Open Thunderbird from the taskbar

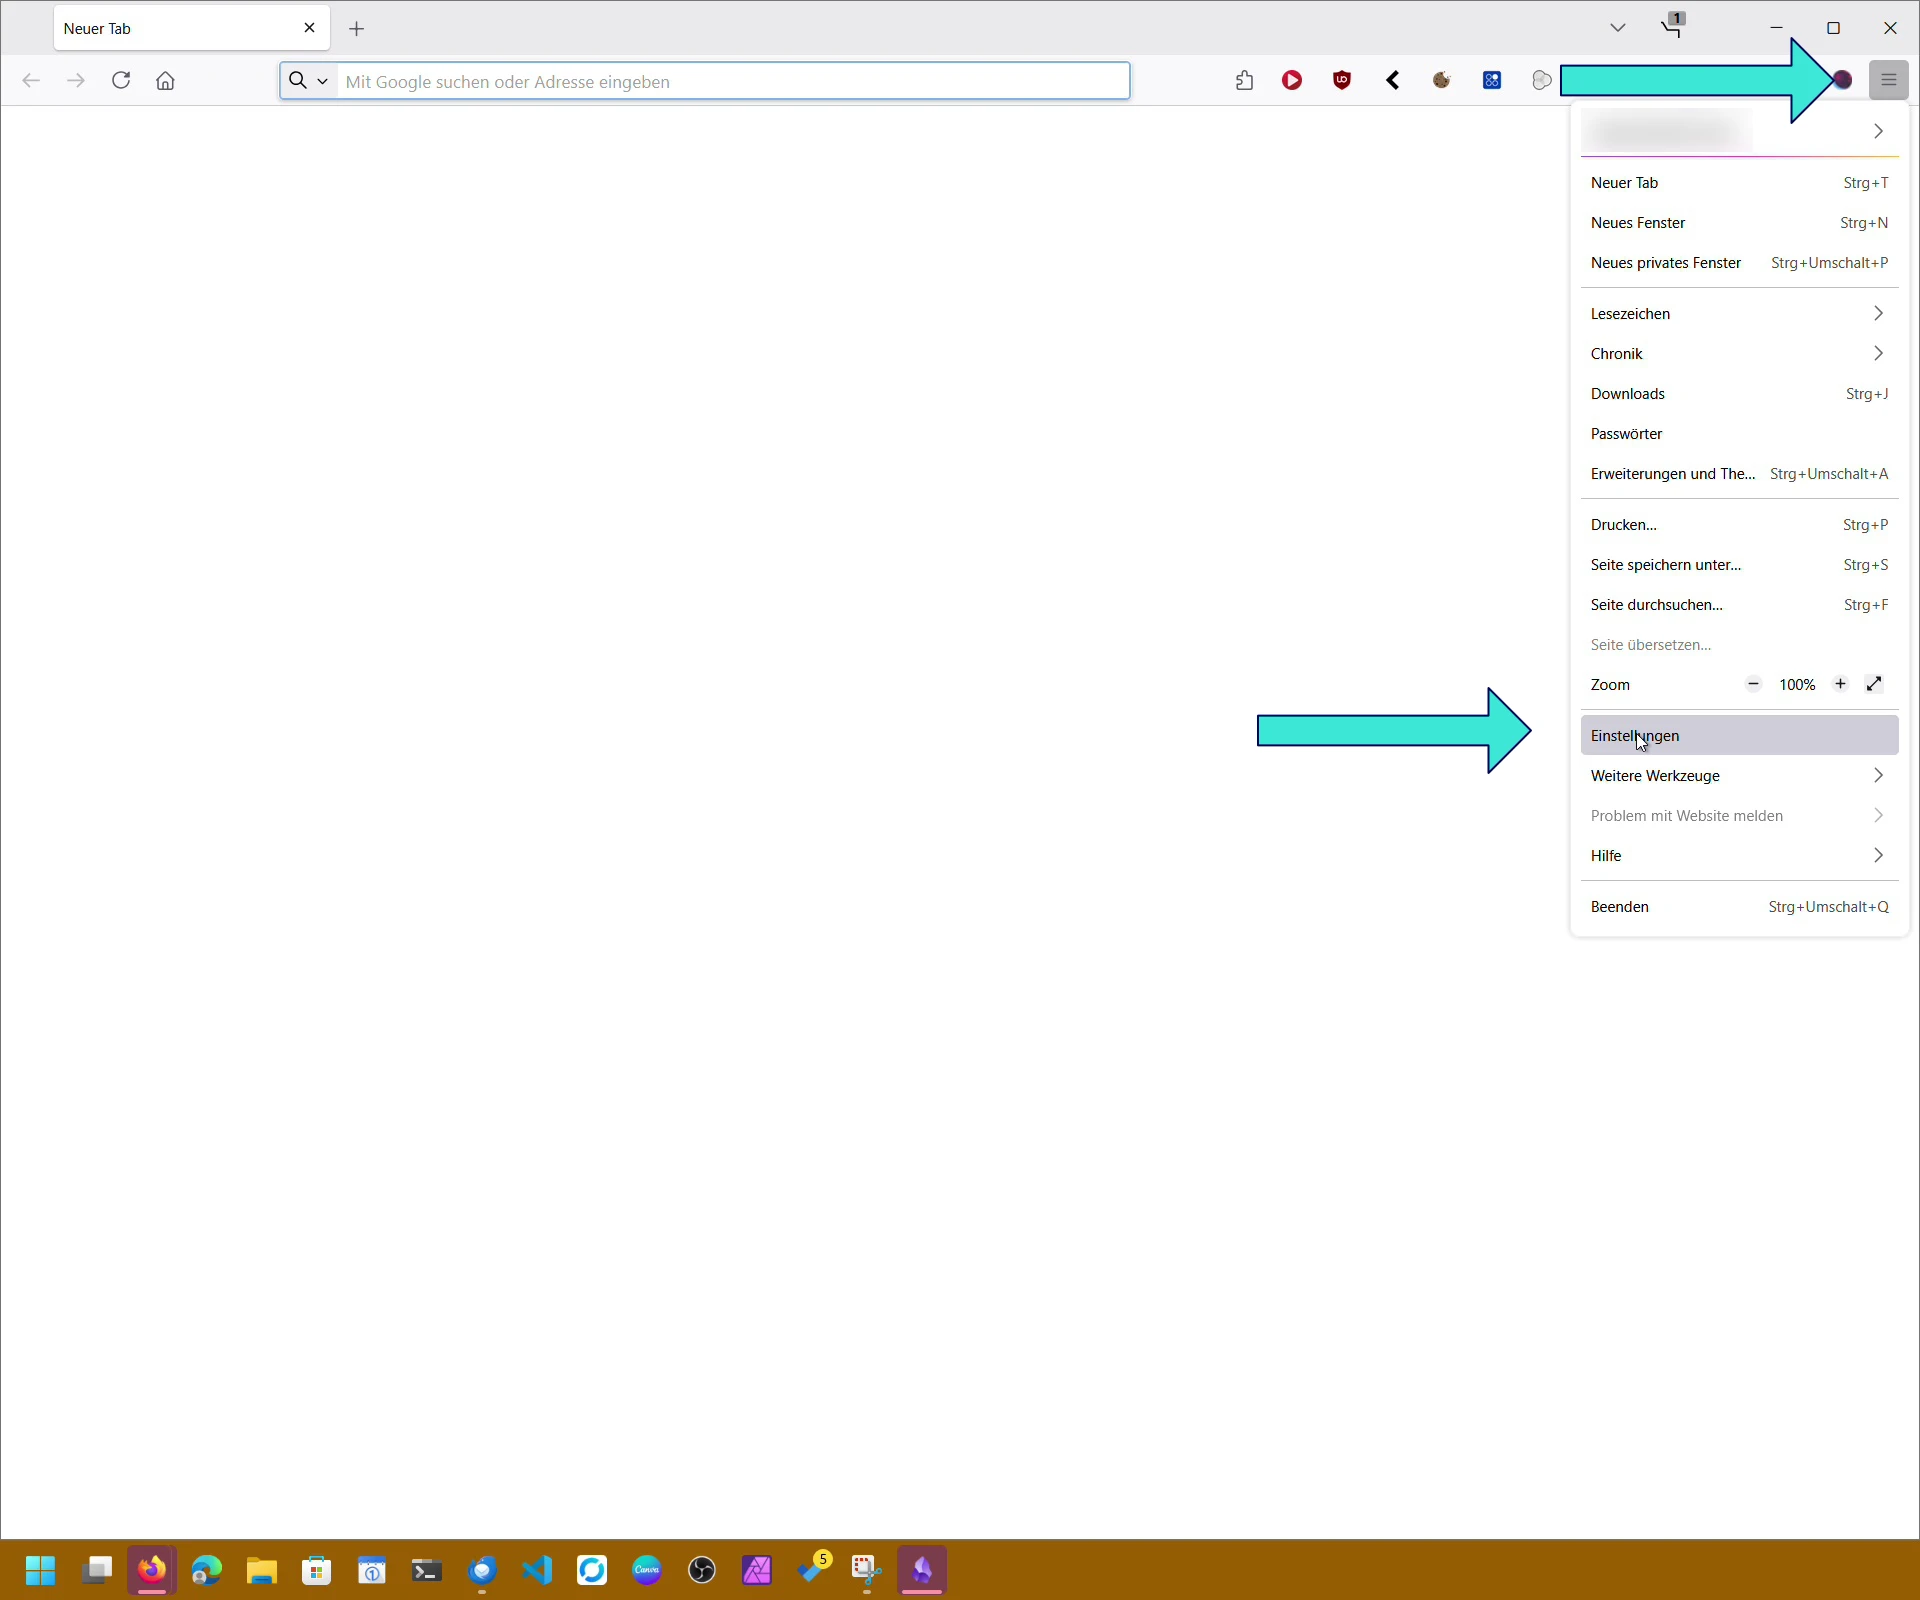click(482, 1571)
